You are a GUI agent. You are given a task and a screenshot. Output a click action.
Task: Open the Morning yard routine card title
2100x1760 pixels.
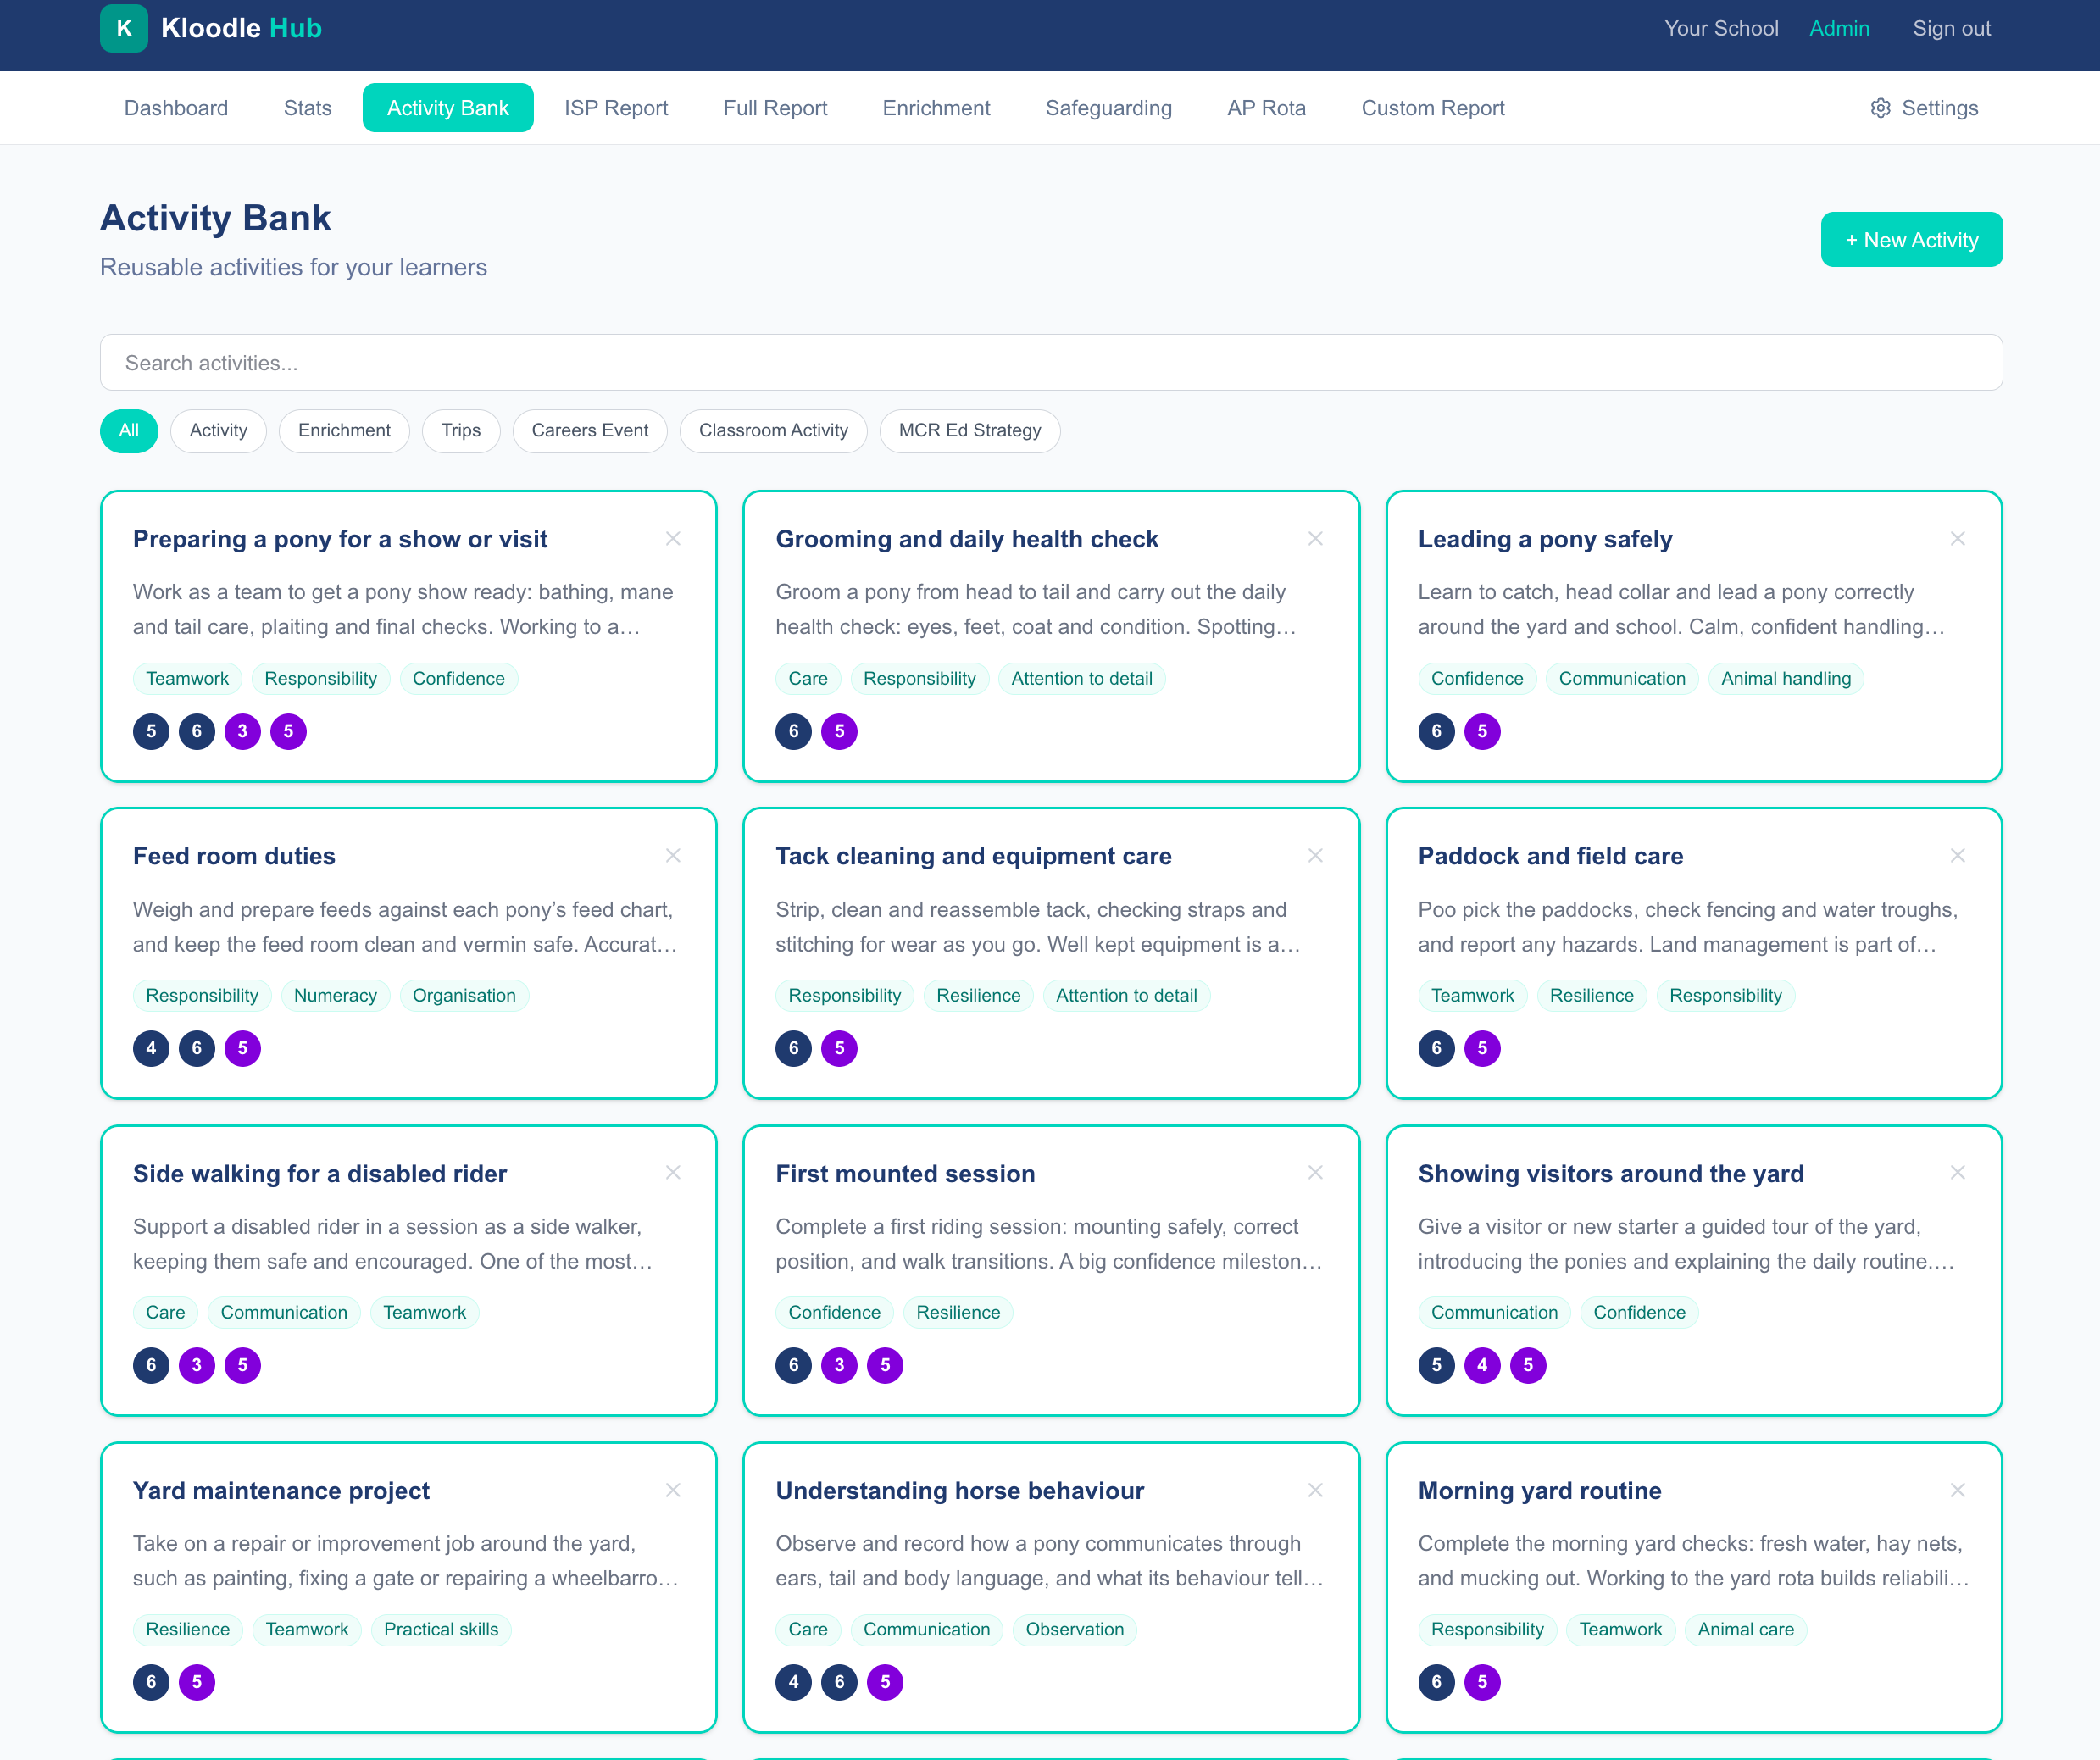click(x=1540, y=1490)
